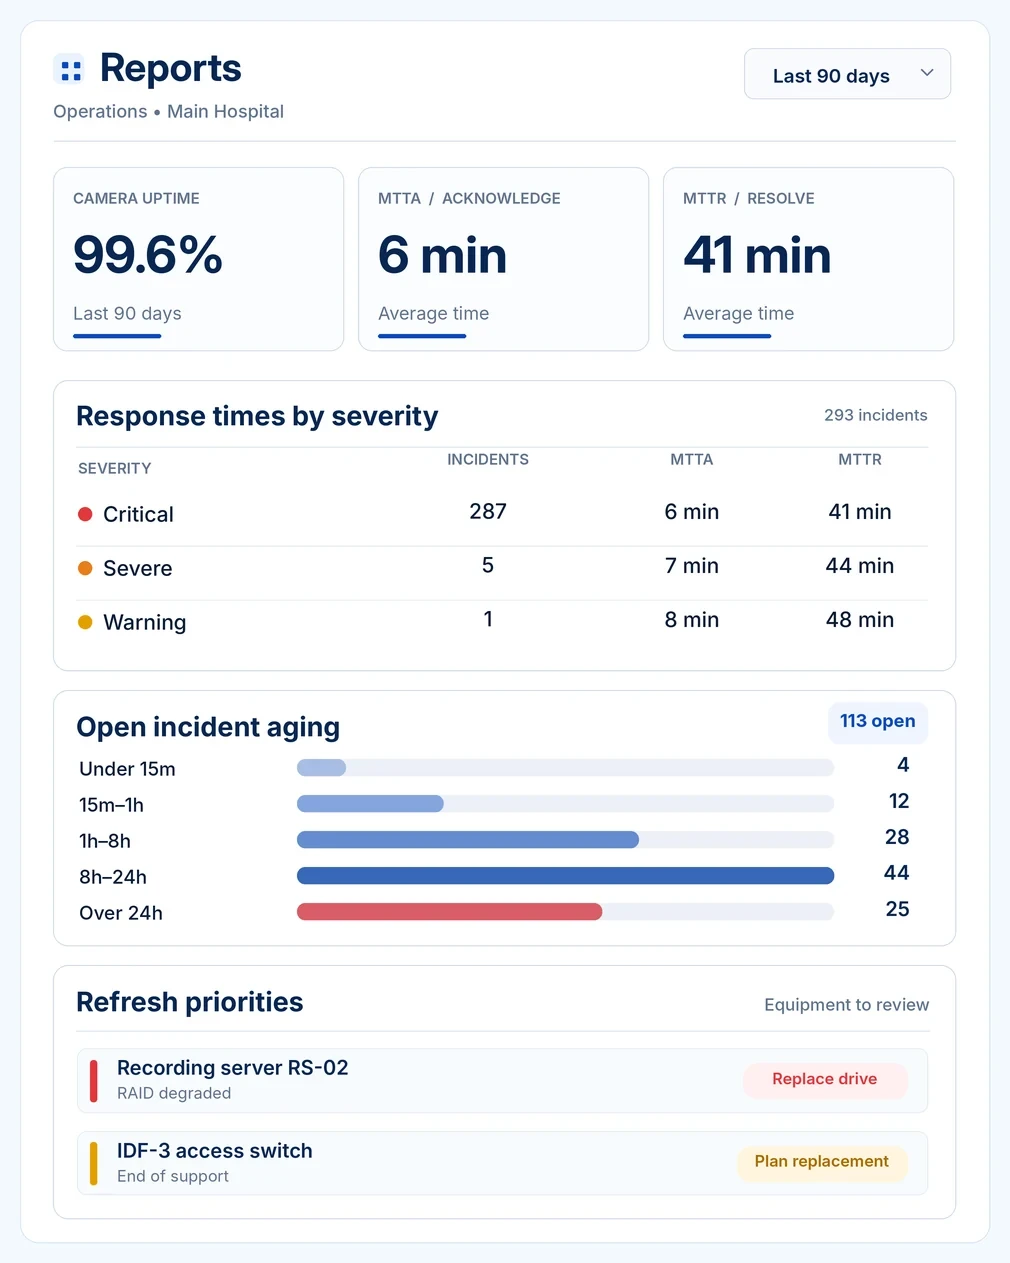
Task: Open the Recording server RS-02 item
Action: coord(502,1081)
